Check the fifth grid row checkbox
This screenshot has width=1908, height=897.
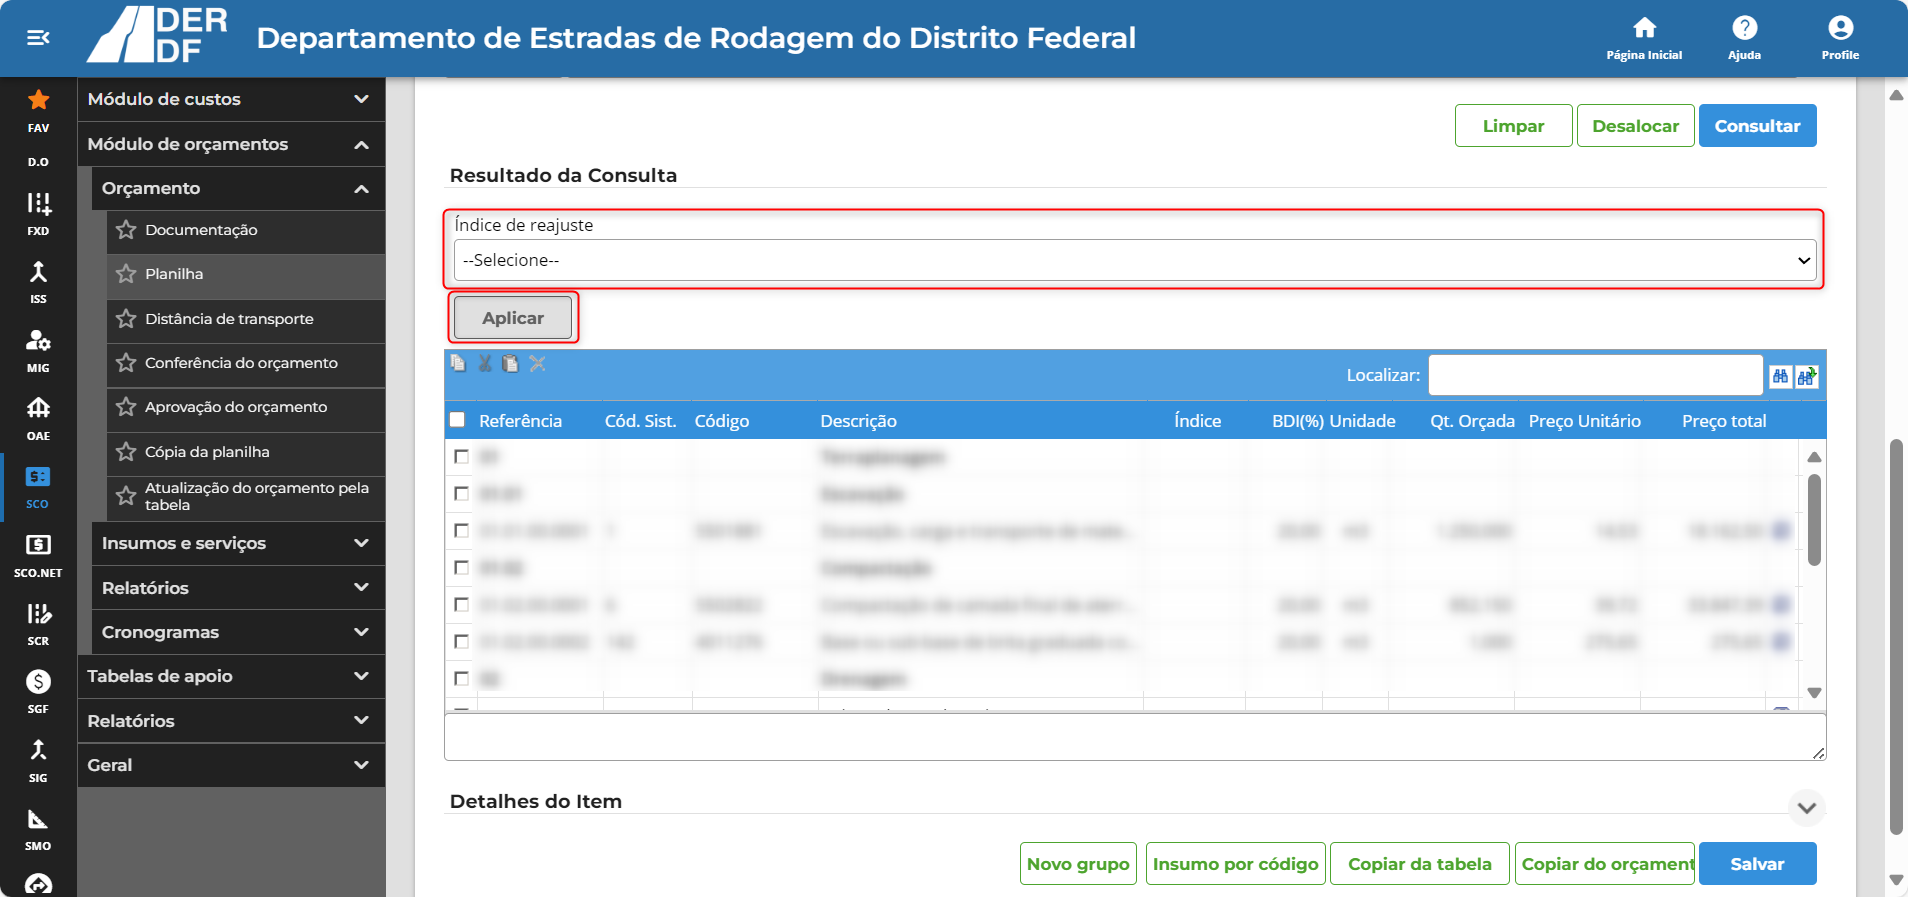tap(461, 605)
